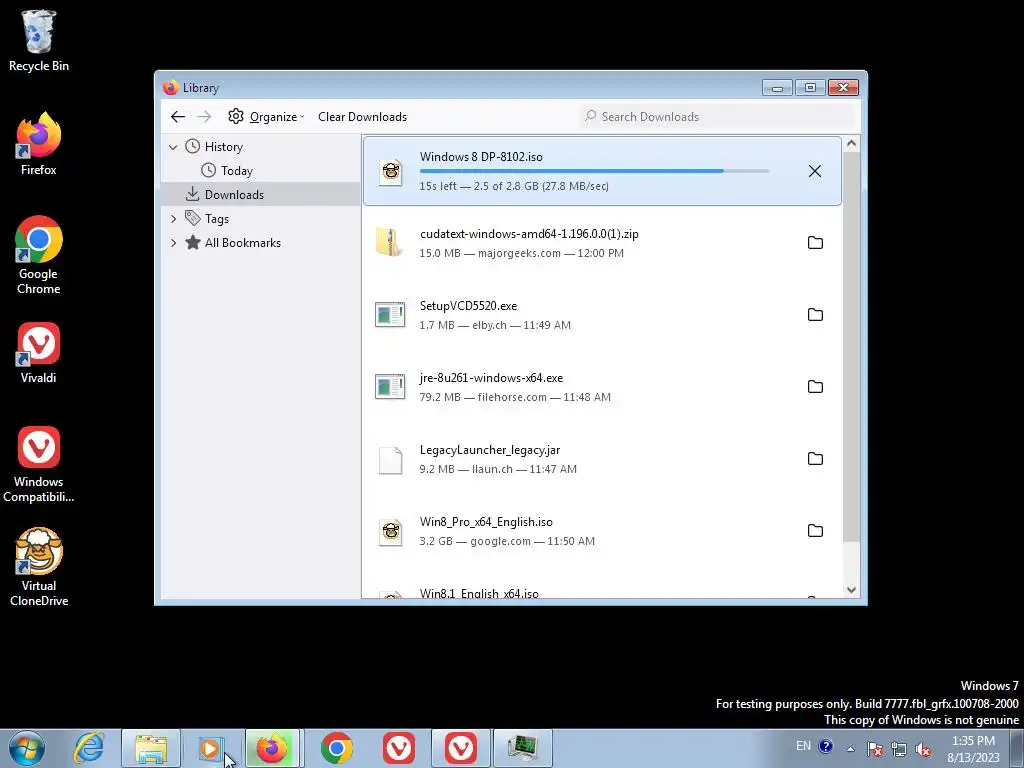The width and height of the screenshot is (1024, 768).
Task: Launch Internet Explorer from the taskbar
Action: click(x=89, y=748)
